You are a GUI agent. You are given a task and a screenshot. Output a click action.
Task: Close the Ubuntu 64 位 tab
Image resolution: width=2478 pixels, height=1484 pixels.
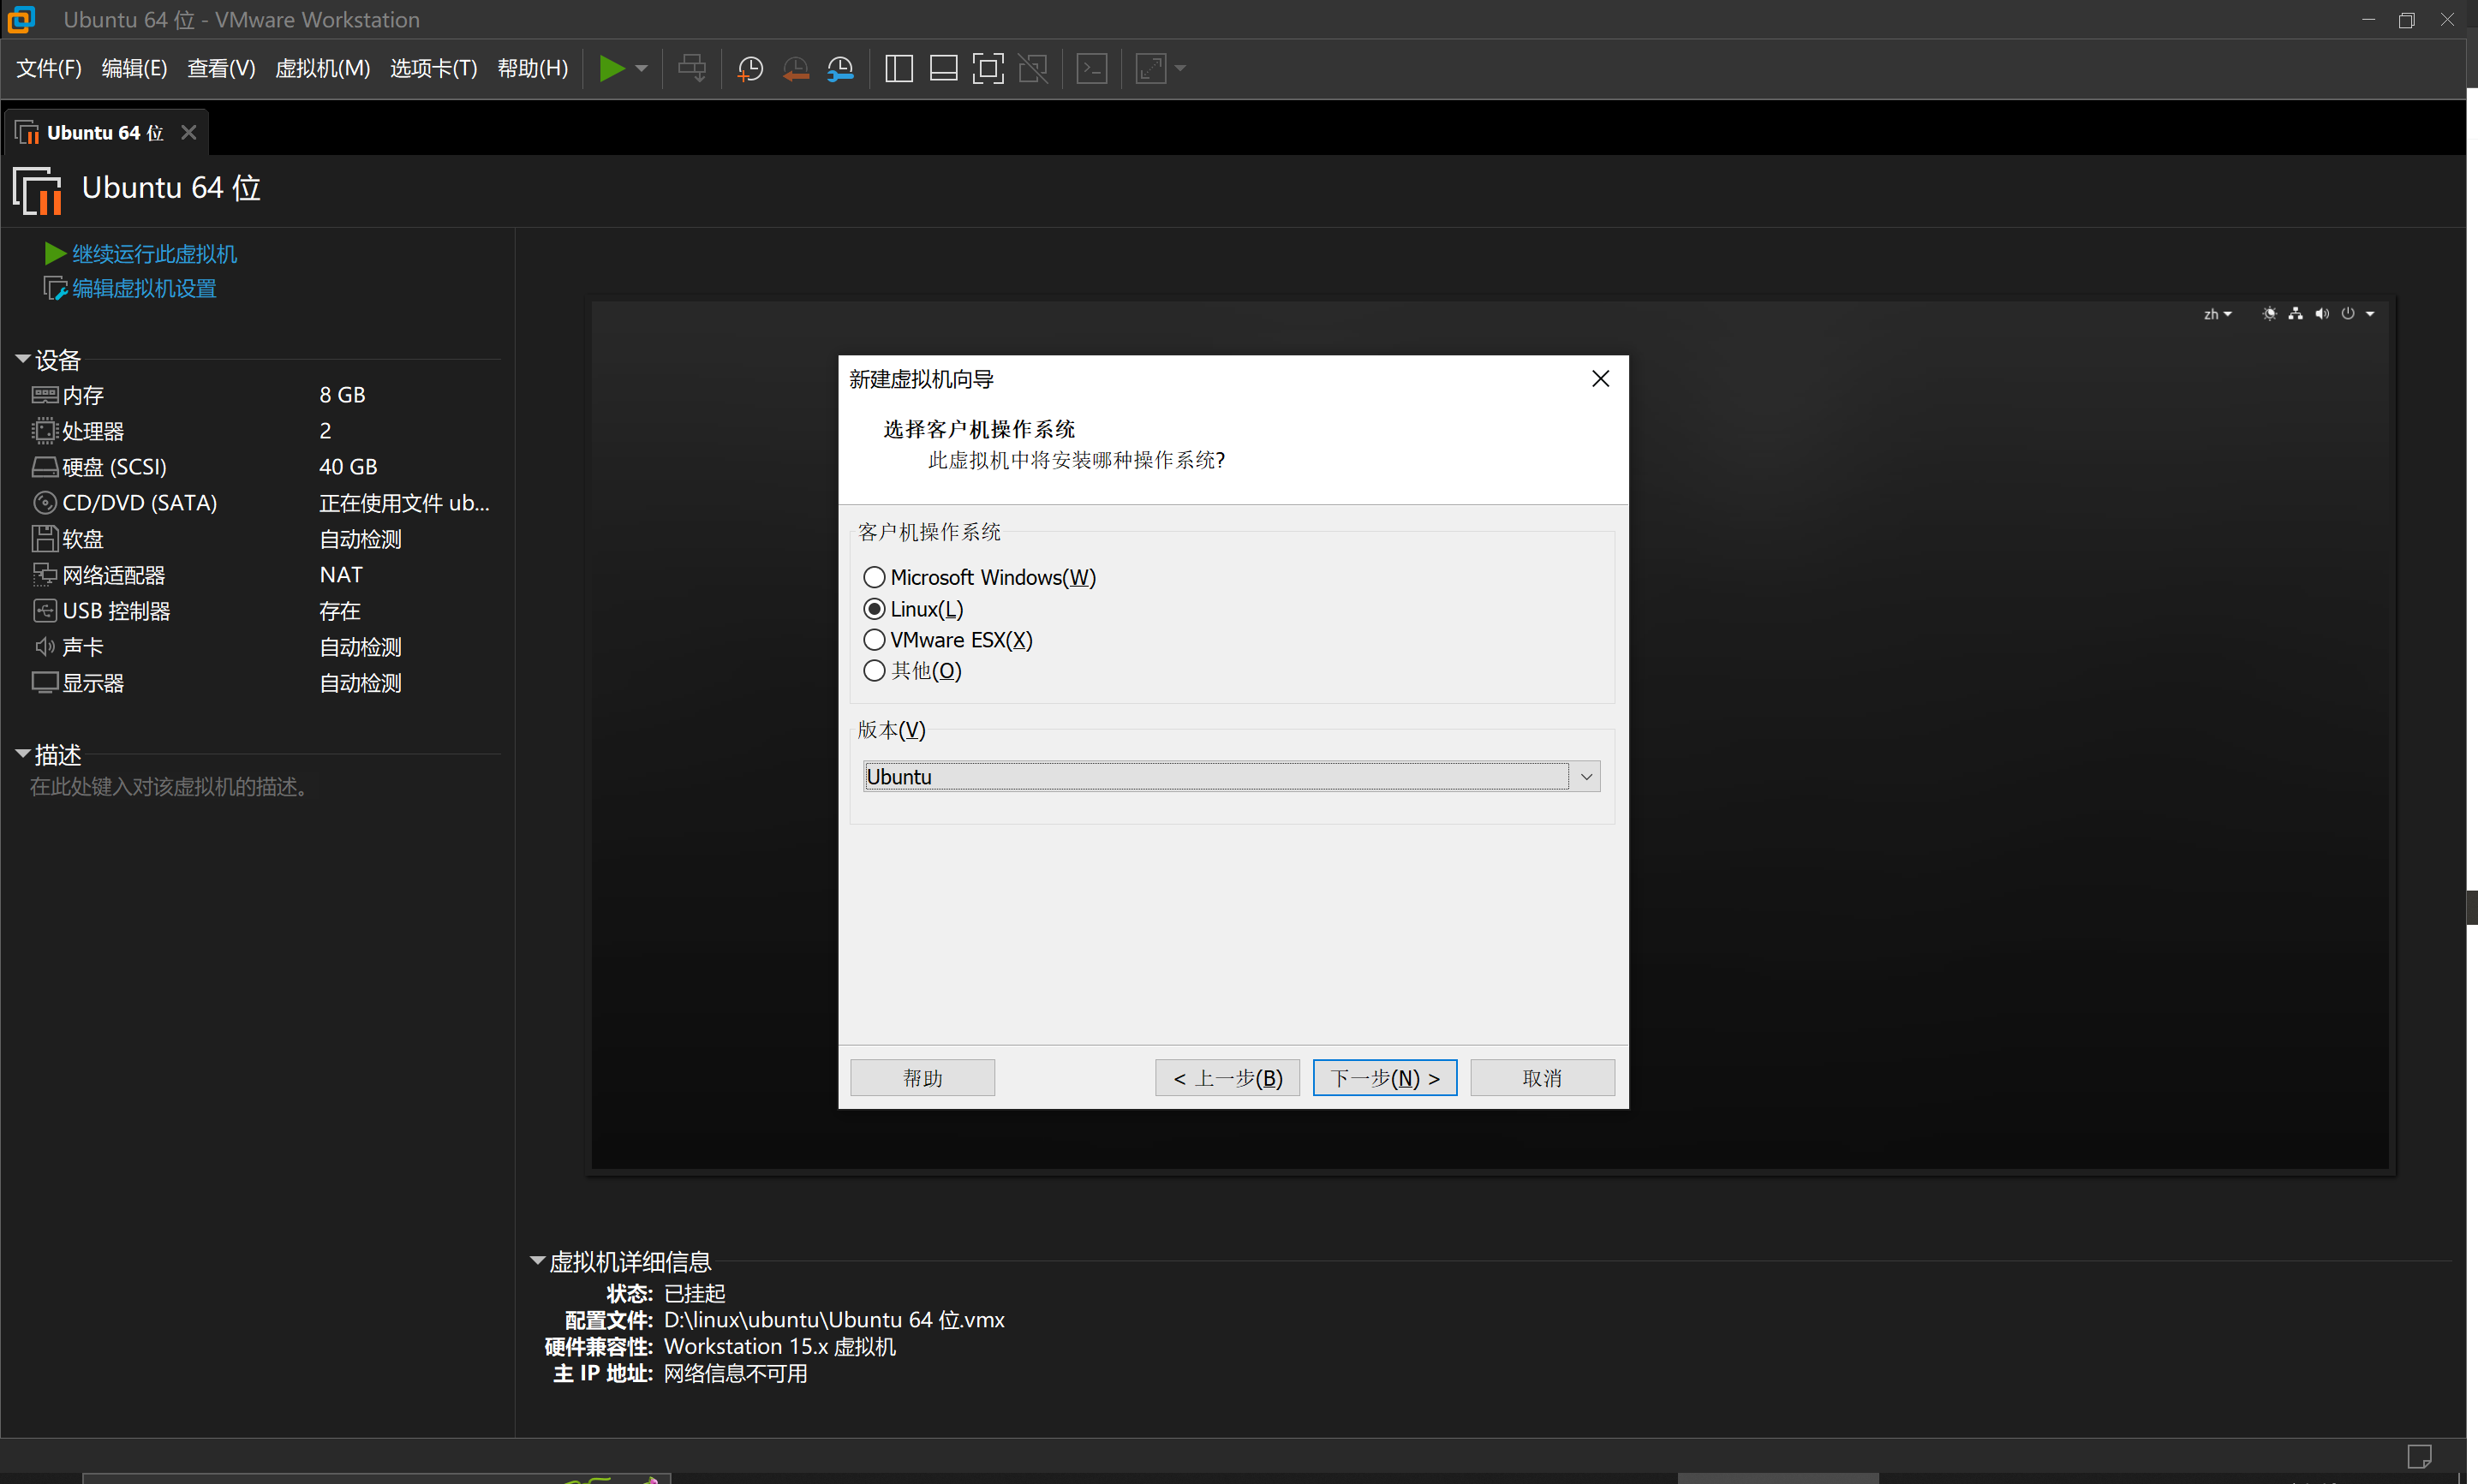click(188, 133)
